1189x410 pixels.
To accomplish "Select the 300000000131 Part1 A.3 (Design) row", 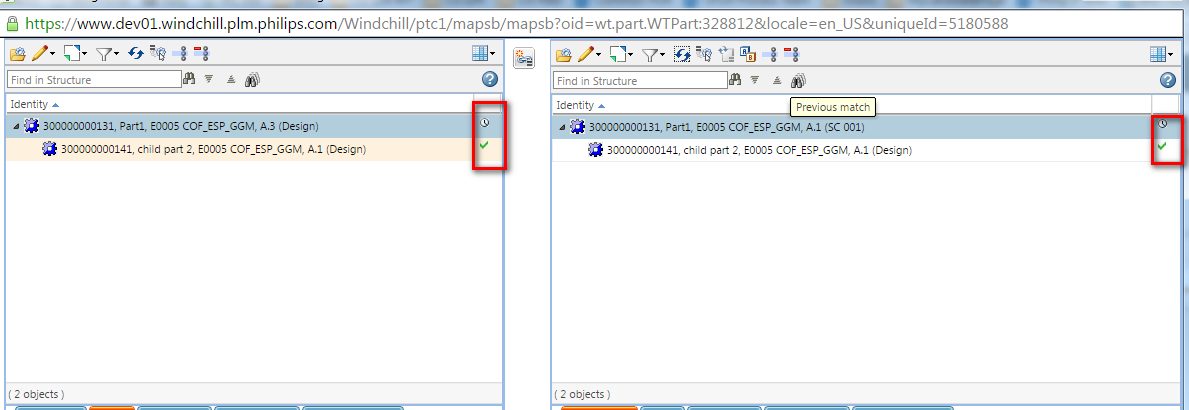I will click(253, 126).
